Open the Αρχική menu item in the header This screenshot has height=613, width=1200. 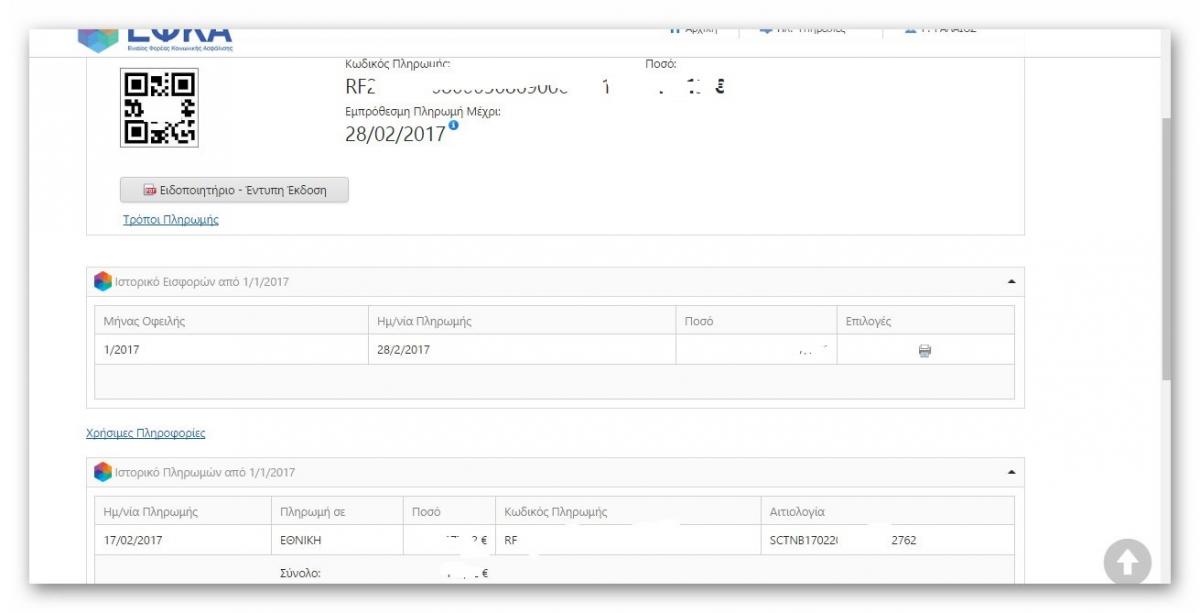coord(693,30)
